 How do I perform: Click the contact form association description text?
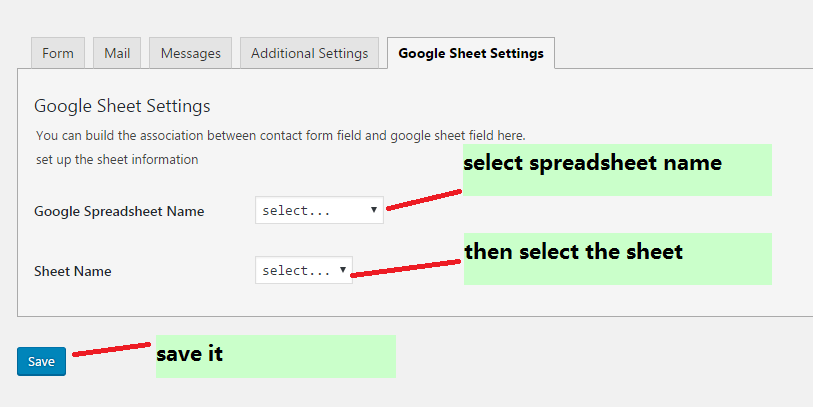[280, 135]
